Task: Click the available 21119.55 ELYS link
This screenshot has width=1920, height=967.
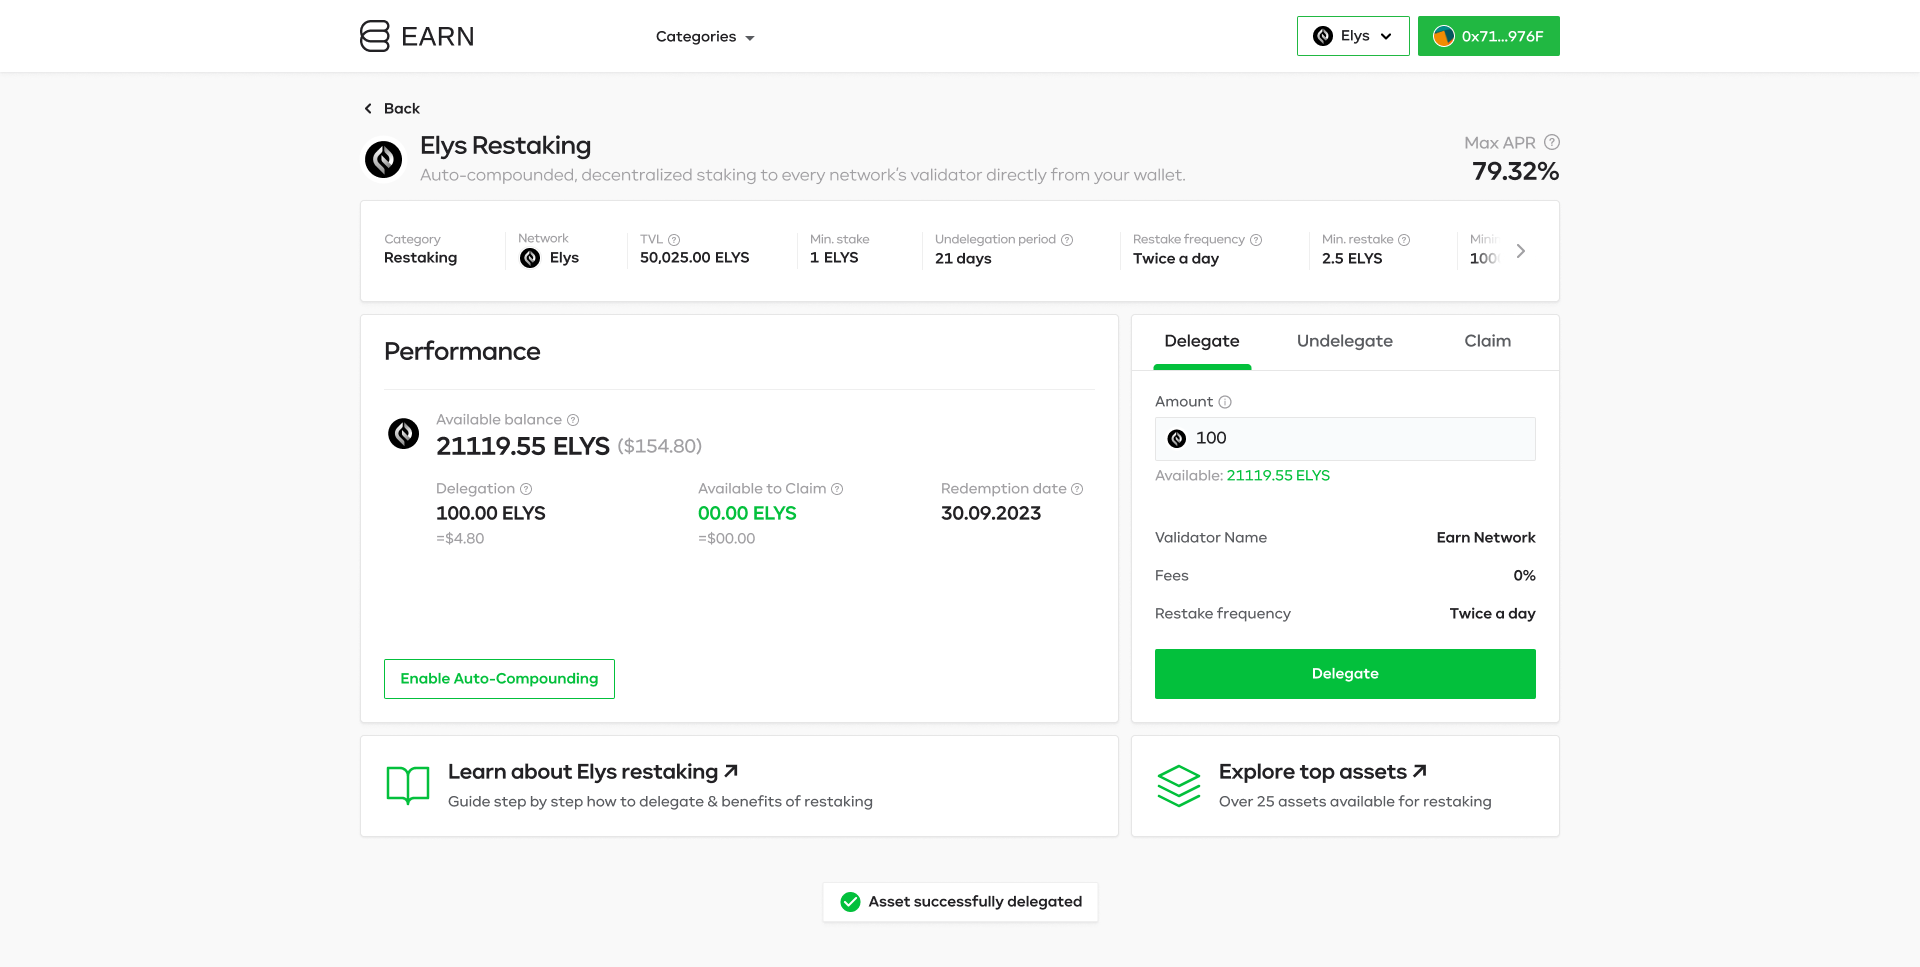Action: 1278,476
